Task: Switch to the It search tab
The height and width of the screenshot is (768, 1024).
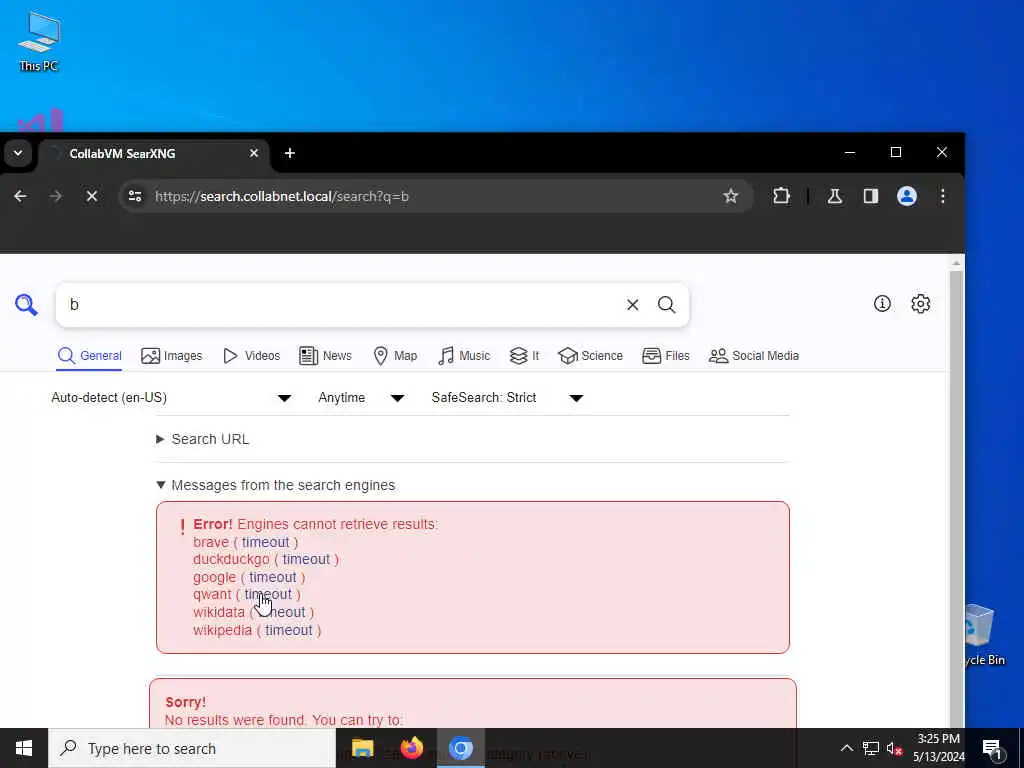Action: coord(524,356)
